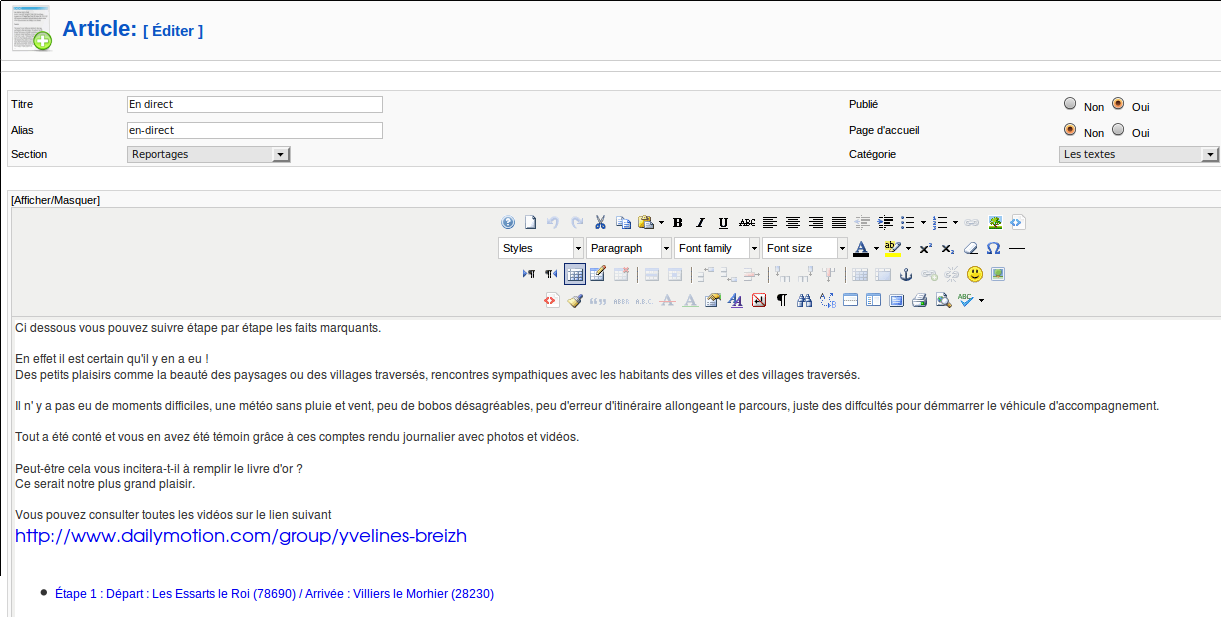Screen dimensions: 1221x617
Task: Insert an emoticon using the smiley icon
Action: (975, 274)
